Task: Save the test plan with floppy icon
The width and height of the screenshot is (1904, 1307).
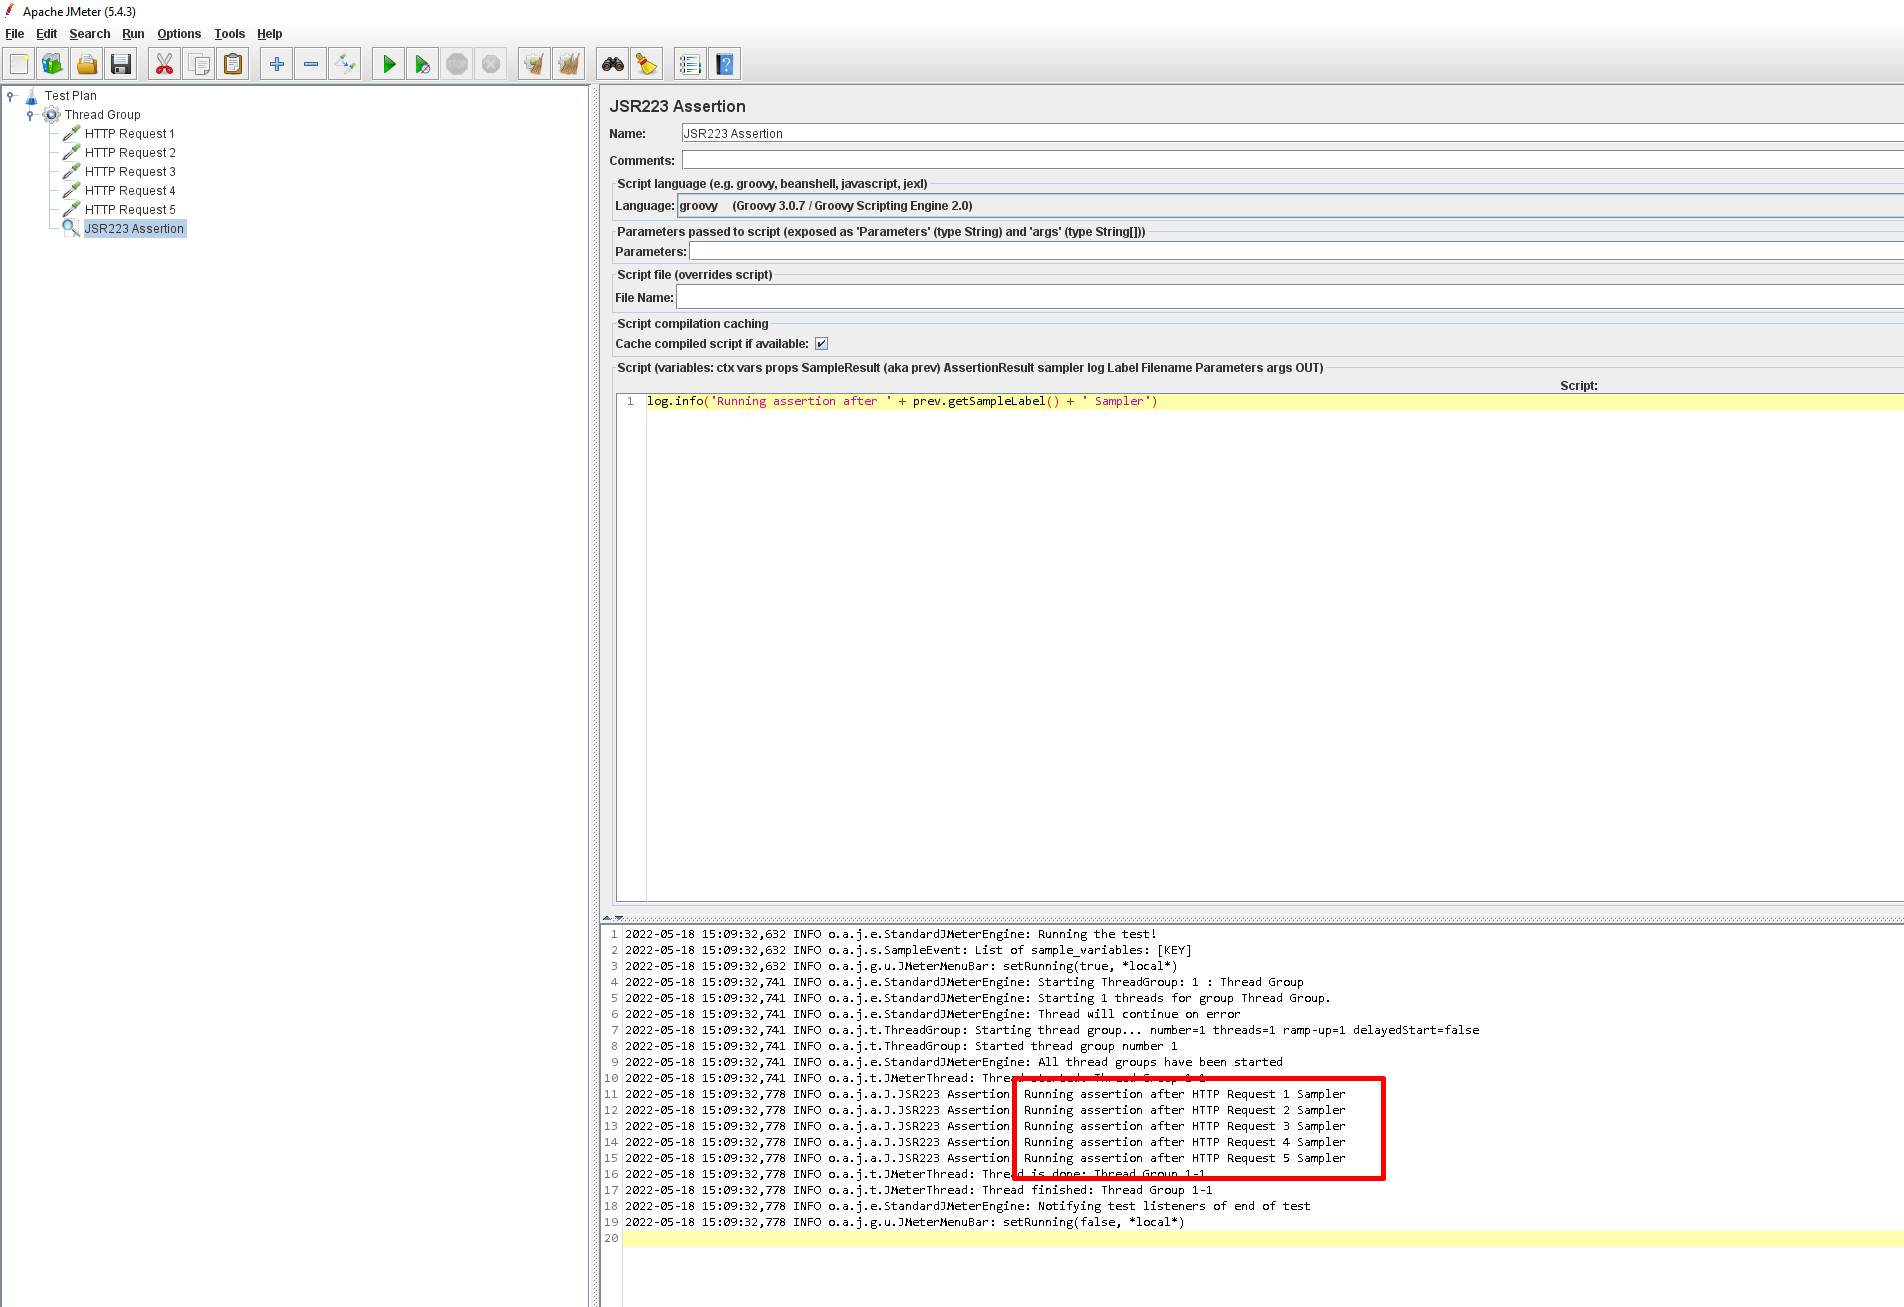Action: coord(121,64)
